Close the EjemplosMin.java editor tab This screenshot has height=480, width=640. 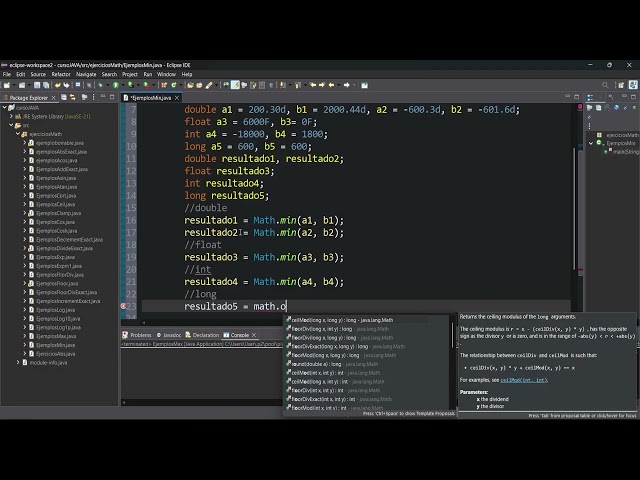(x=177, y=98)
